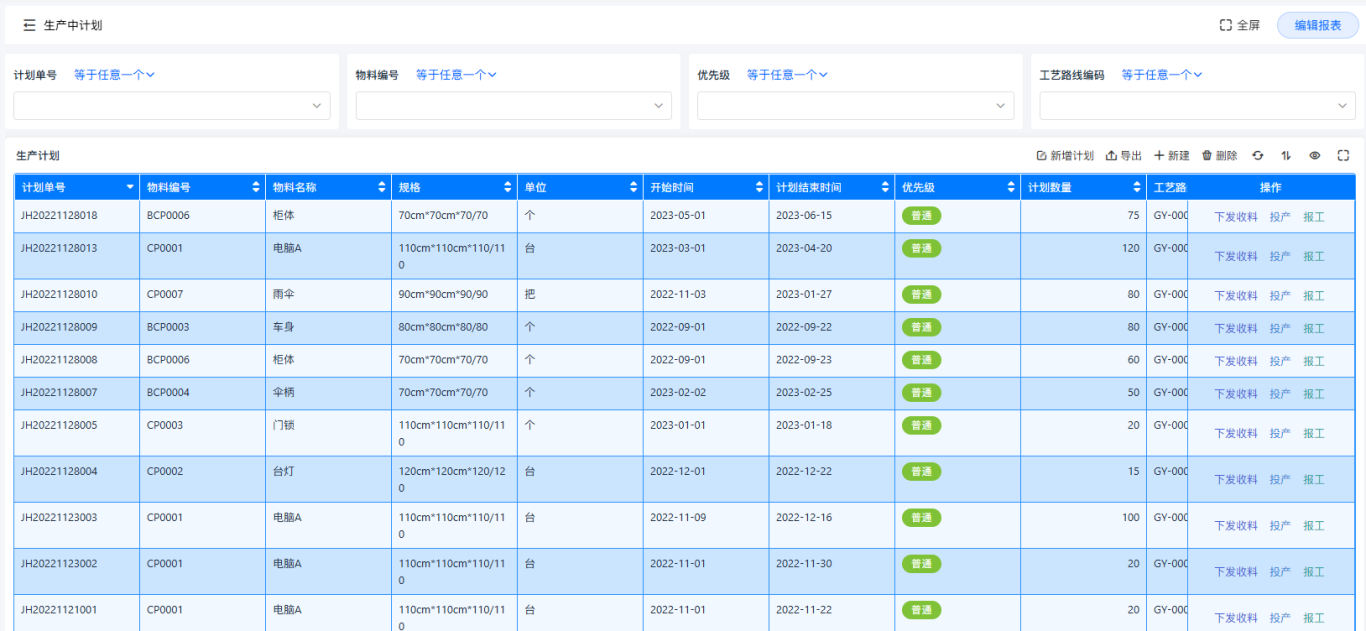Select plan number JH20221128013
Screen dimensions: 1366x631
tap(59, 248)
